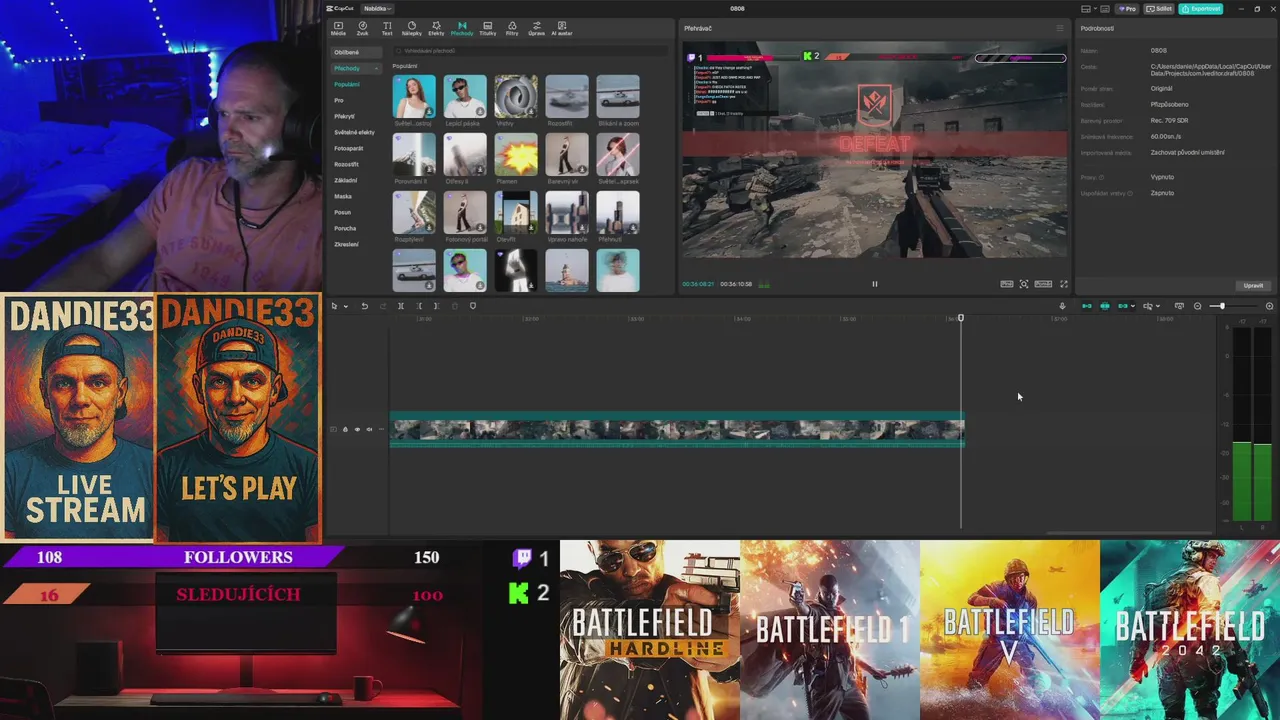
Task: Click download icon on Lepicí páska transition
Action: point(480,111)
